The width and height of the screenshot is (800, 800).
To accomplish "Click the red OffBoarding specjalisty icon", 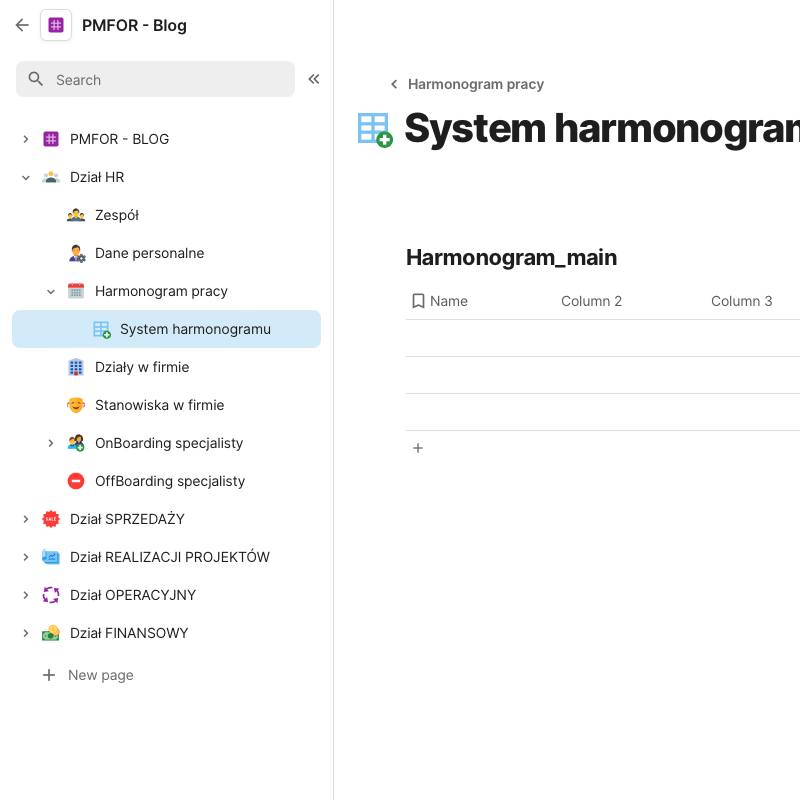I will coord(76,481).
